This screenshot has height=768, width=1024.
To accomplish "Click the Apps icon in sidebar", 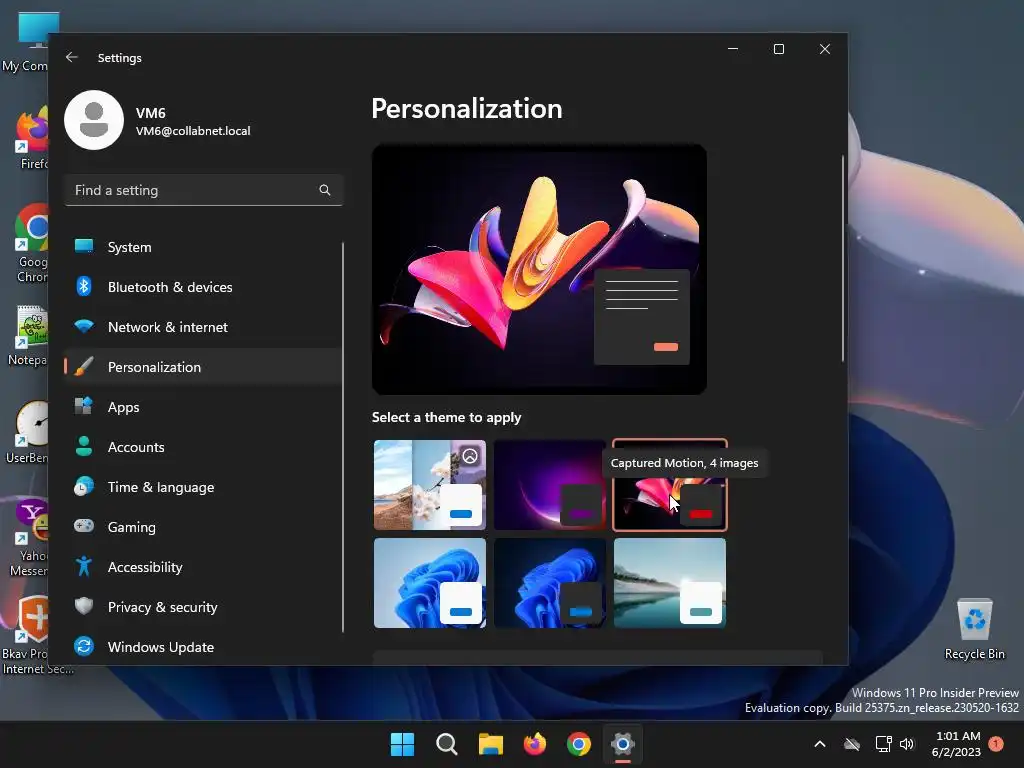I will (84, 406).
